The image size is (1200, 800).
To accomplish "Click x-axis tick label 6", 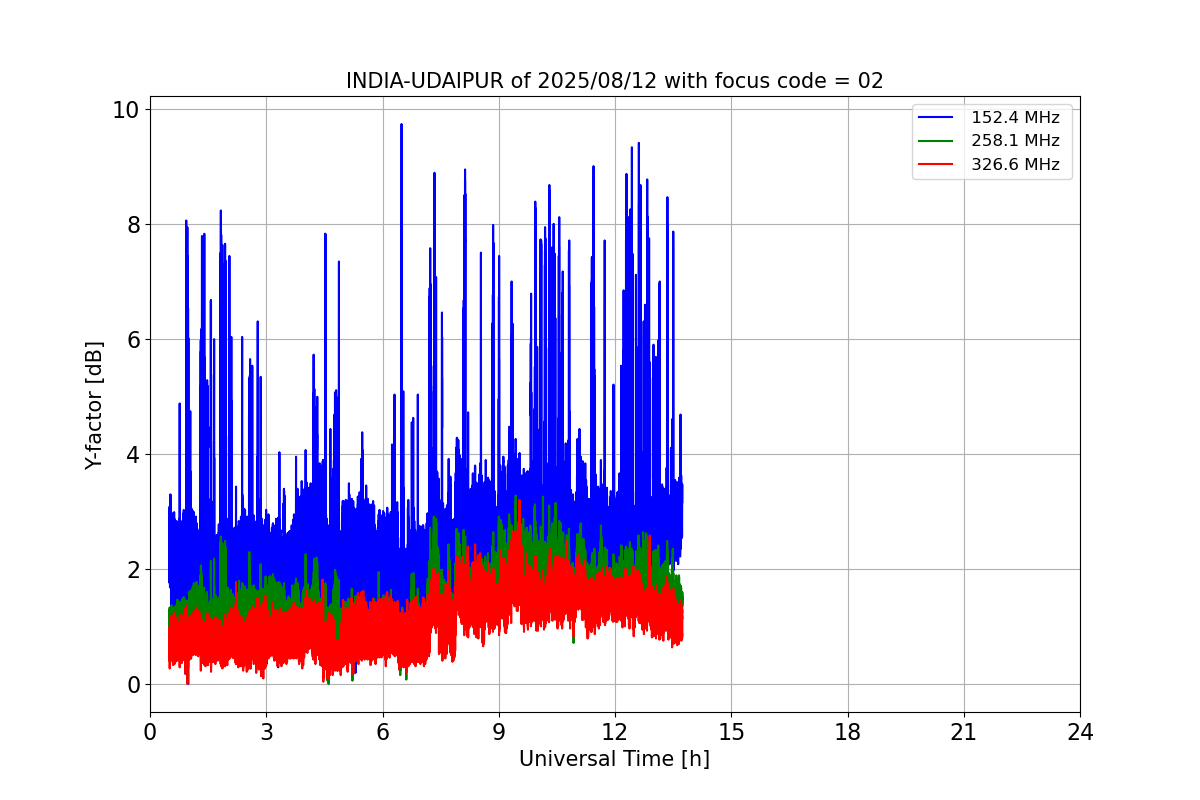I will 382,733.
